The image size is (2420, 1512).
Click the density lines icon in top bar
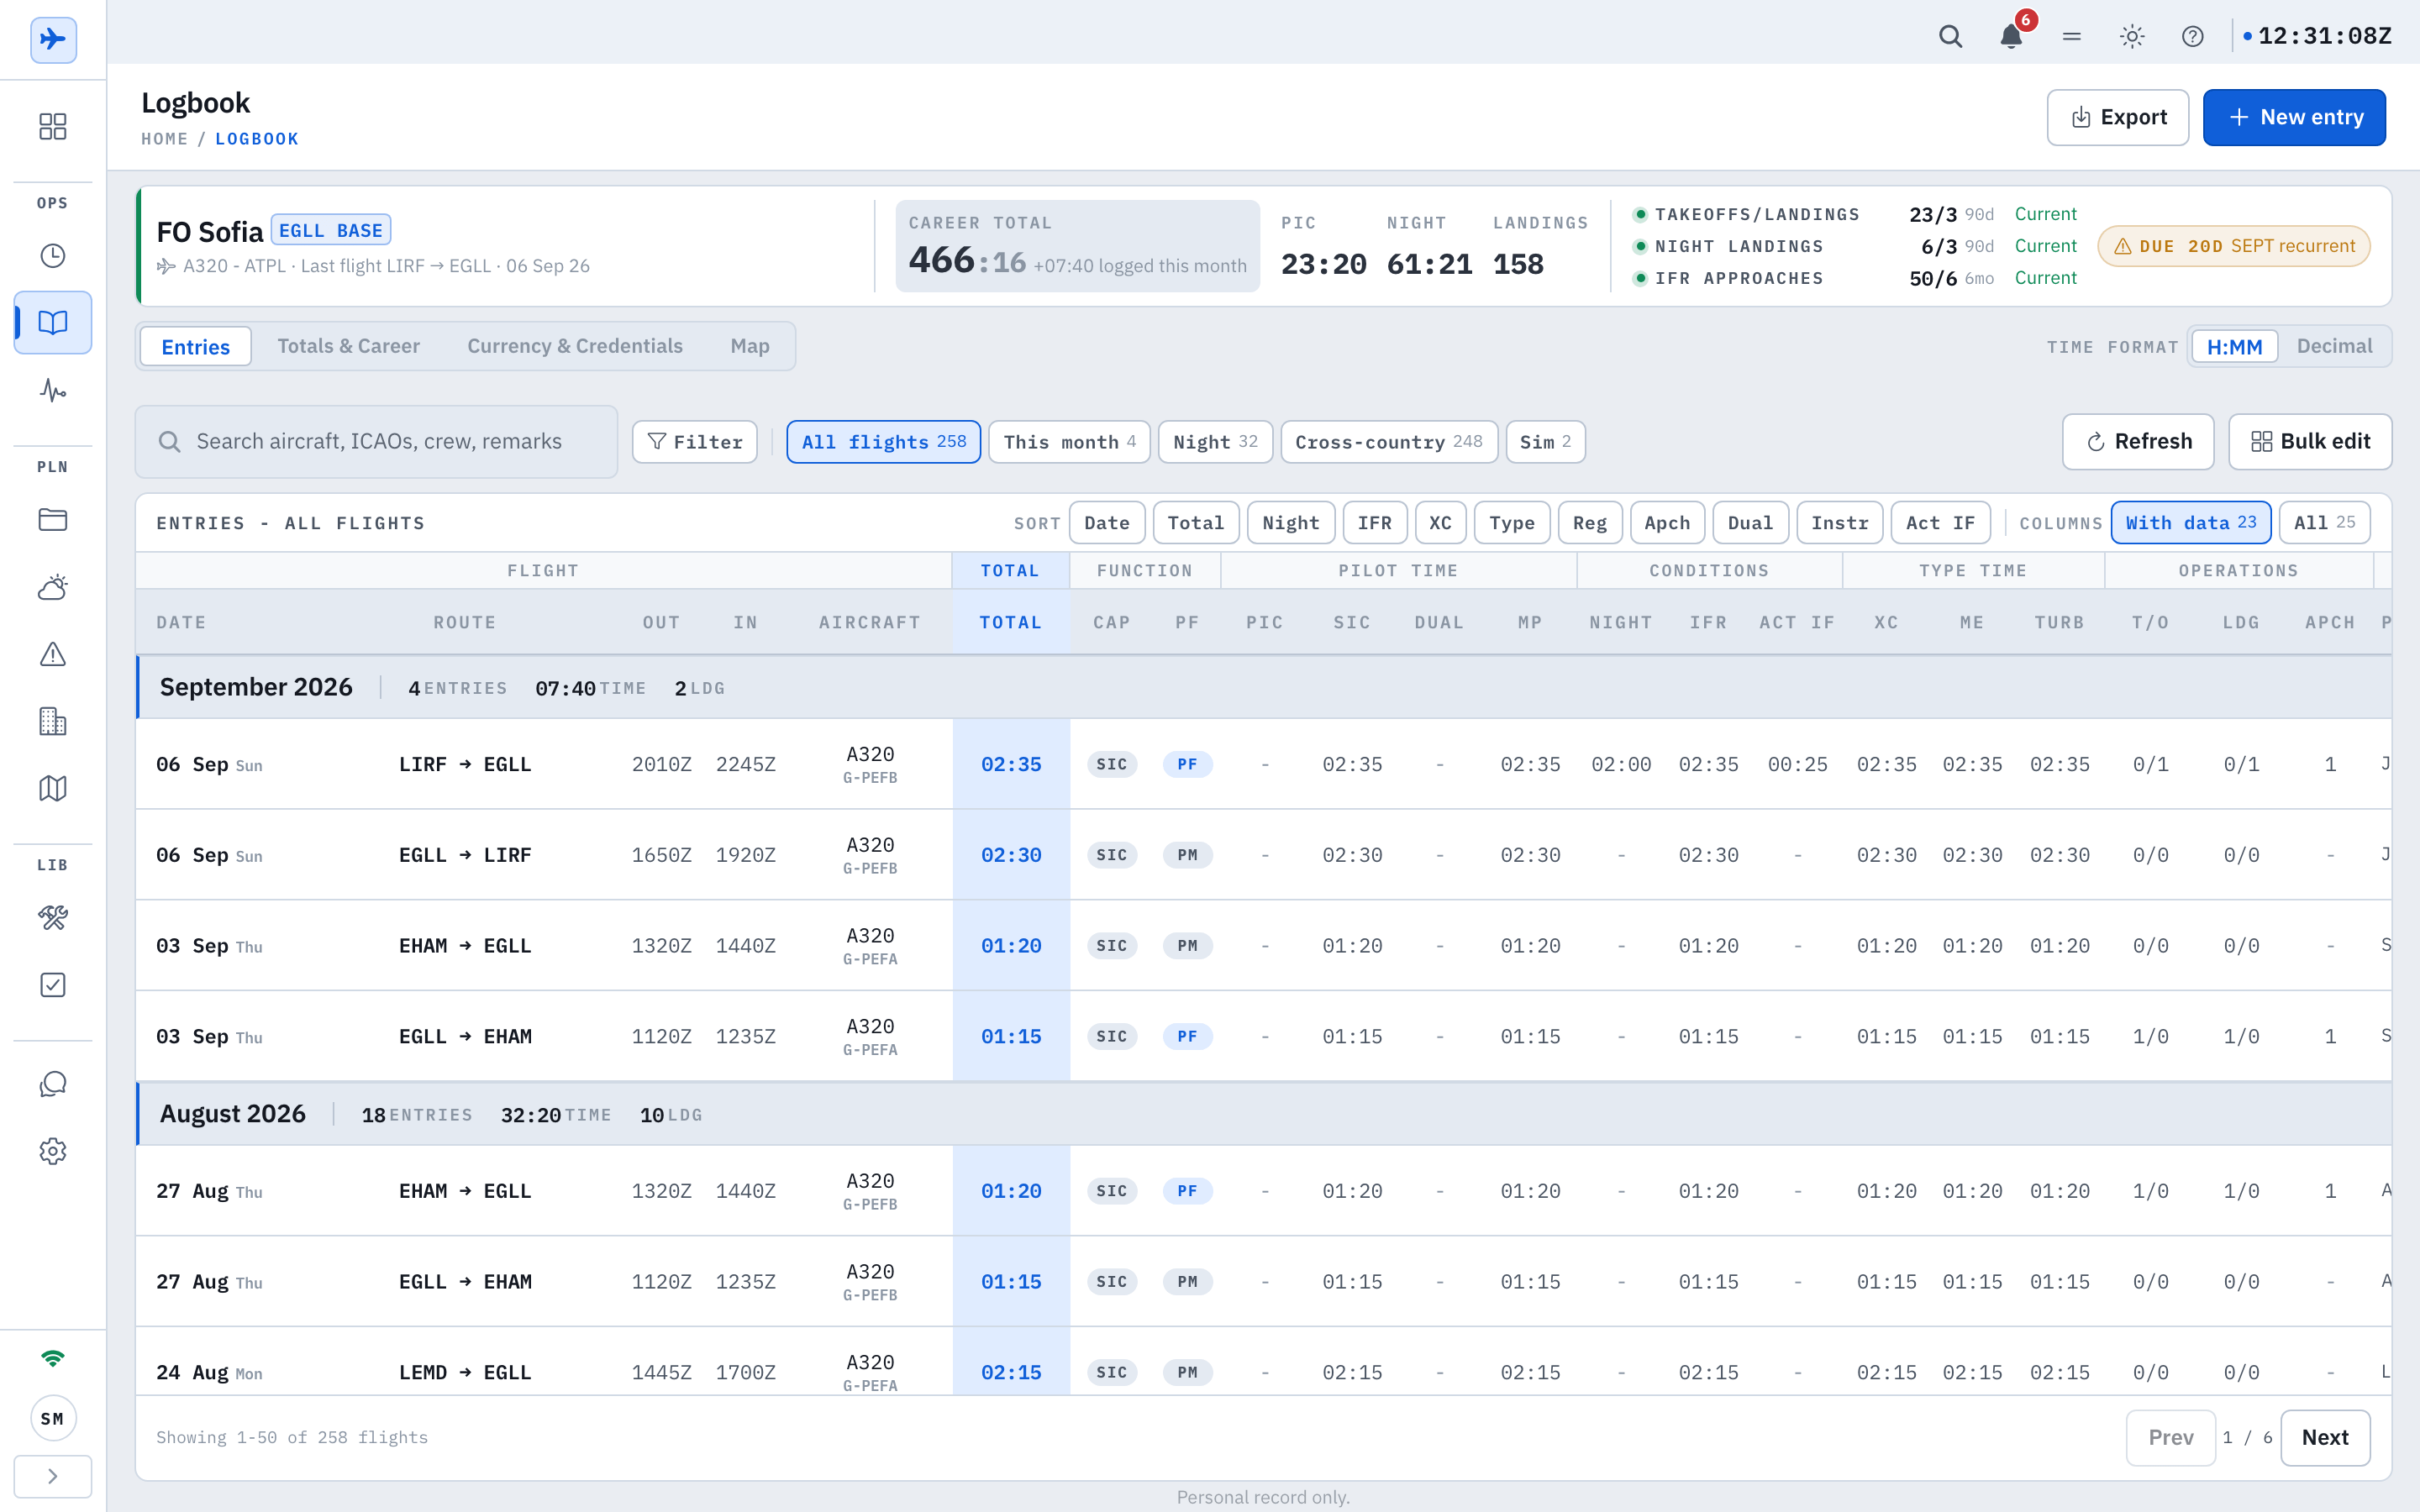click(x=2072, y=37)
